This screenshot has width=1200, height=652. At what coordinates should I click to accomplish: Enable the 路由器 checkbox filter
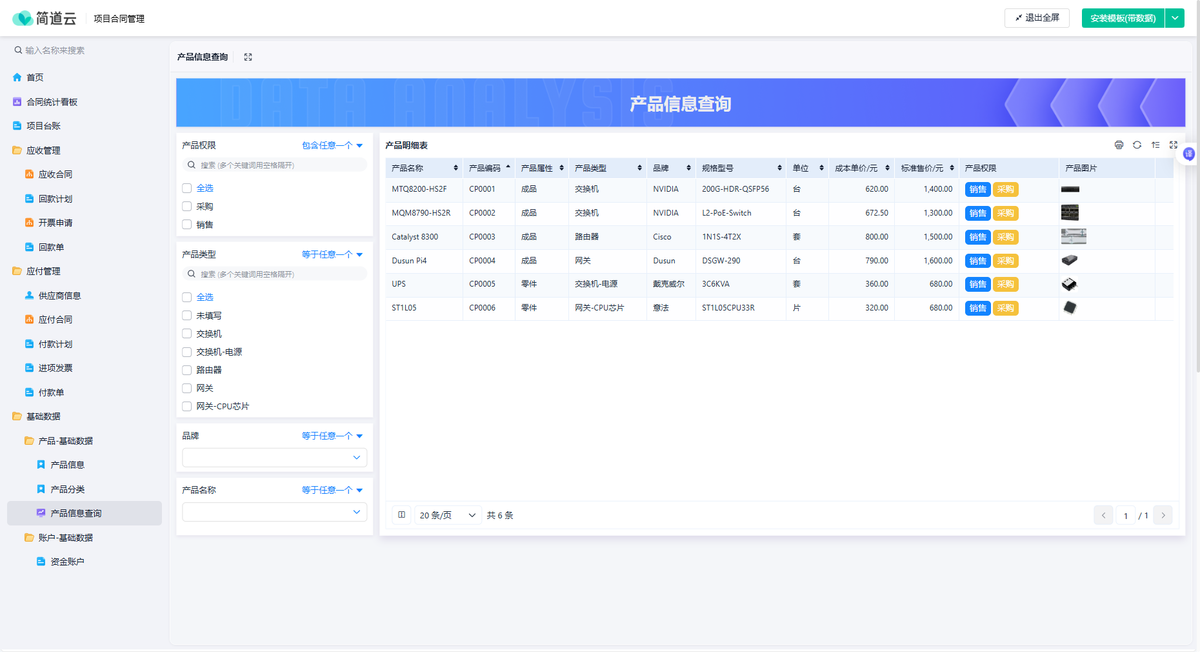pyautogui.click(x=187, y=370)
